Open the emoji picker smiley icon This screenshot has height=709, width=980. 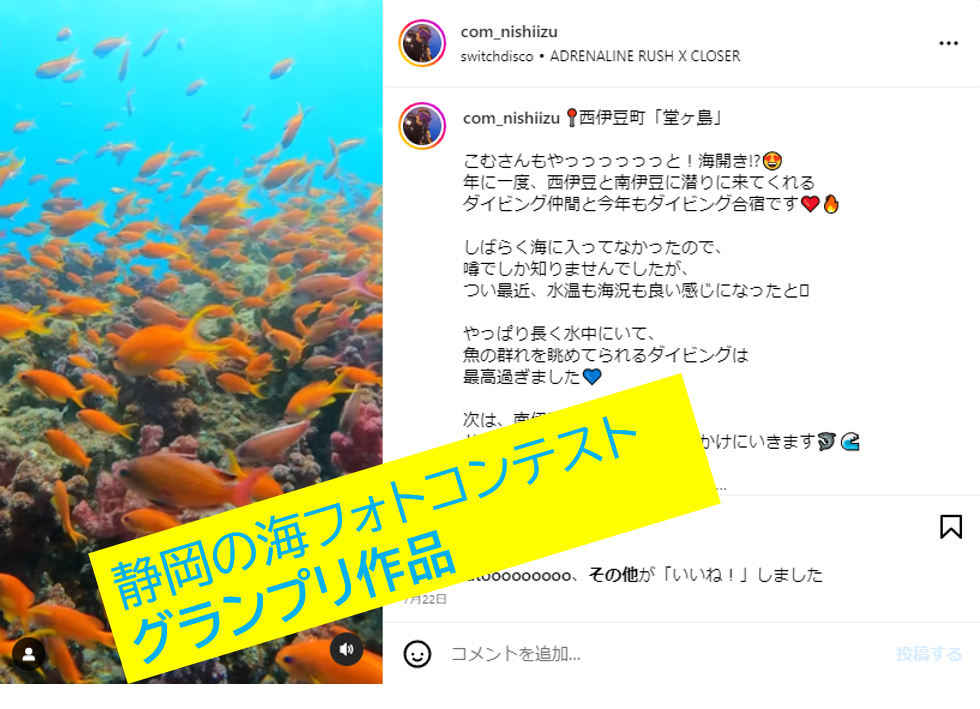417,654
